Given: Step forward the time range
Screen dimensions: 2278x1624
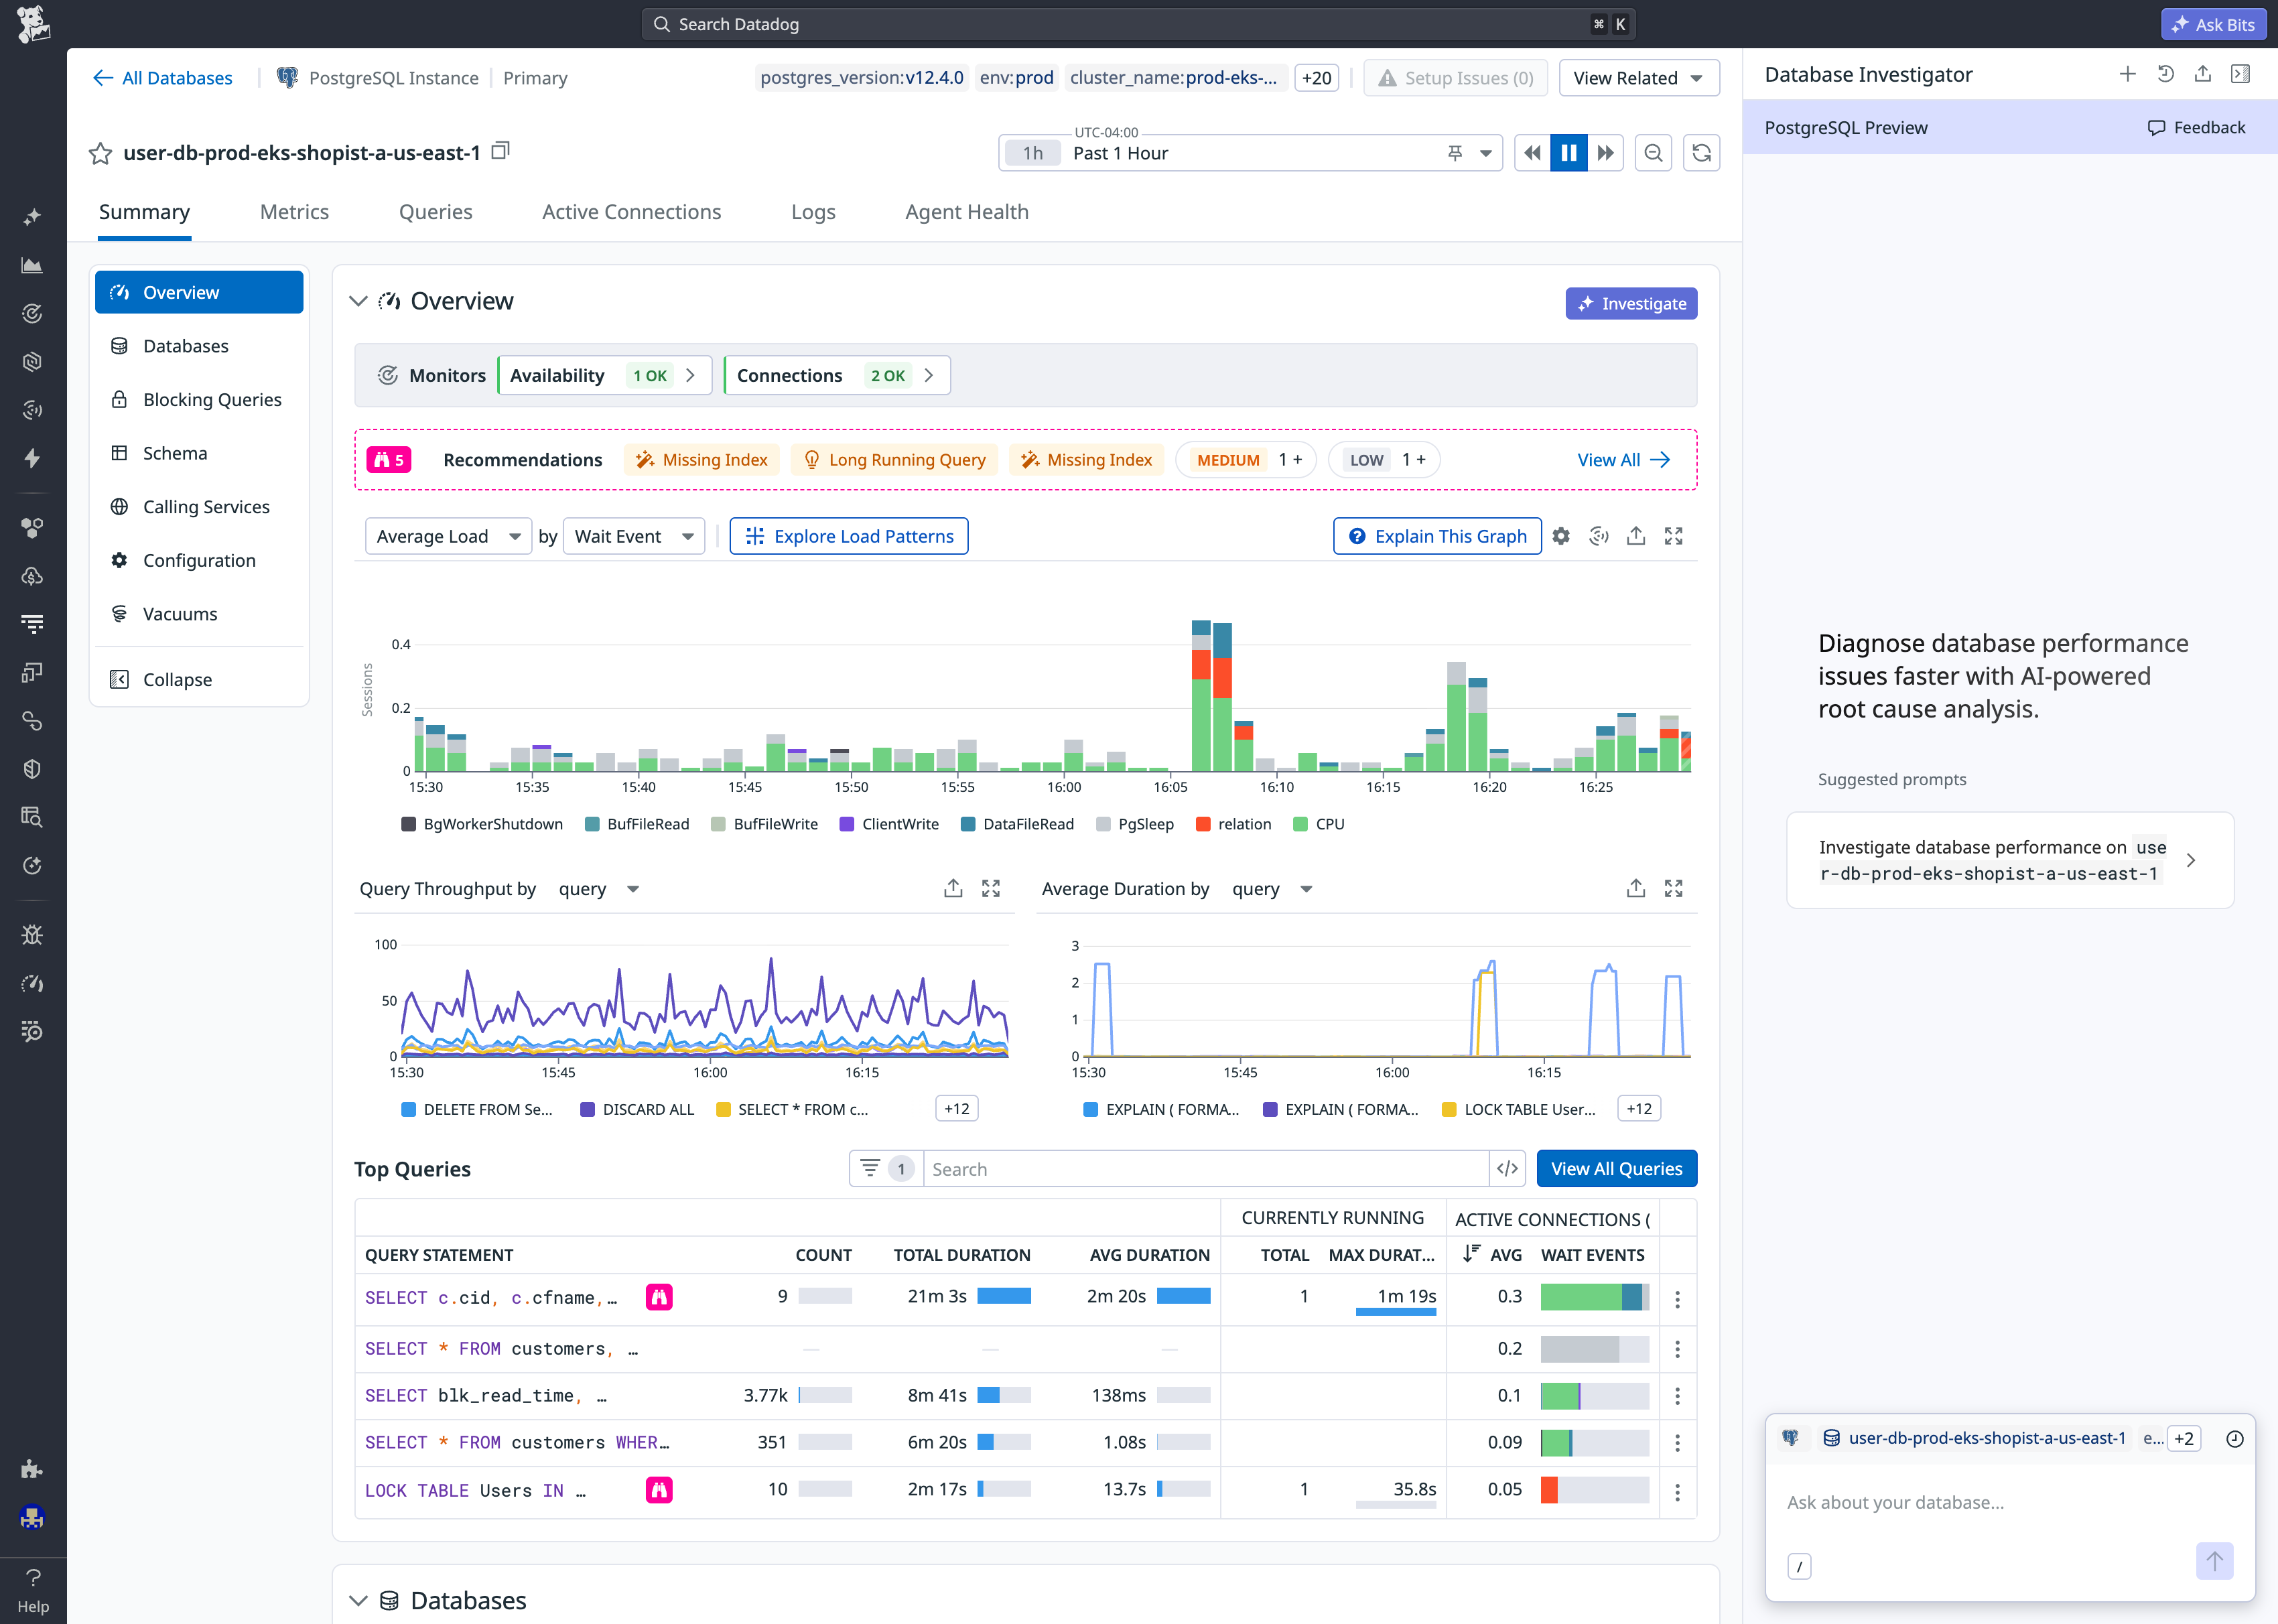Looking at the screenshot, I should [x=1606, y=153].
